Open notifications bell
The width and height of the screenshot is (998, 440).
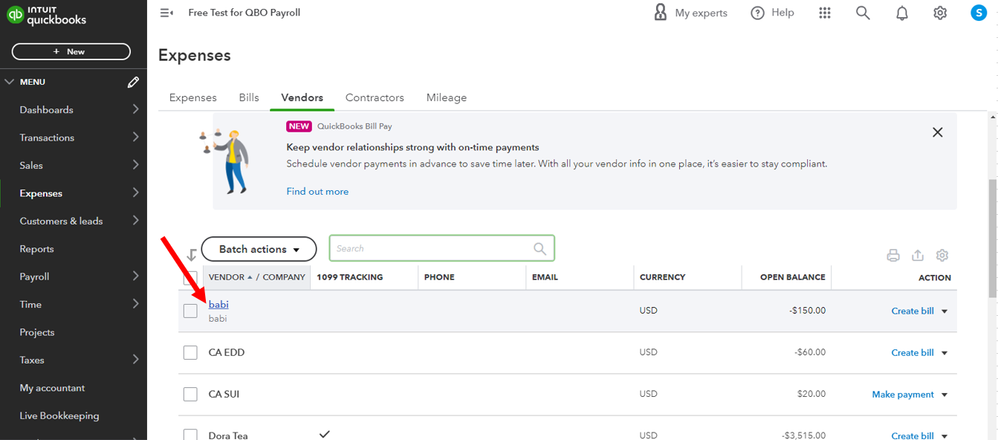(x=902, y=13)
